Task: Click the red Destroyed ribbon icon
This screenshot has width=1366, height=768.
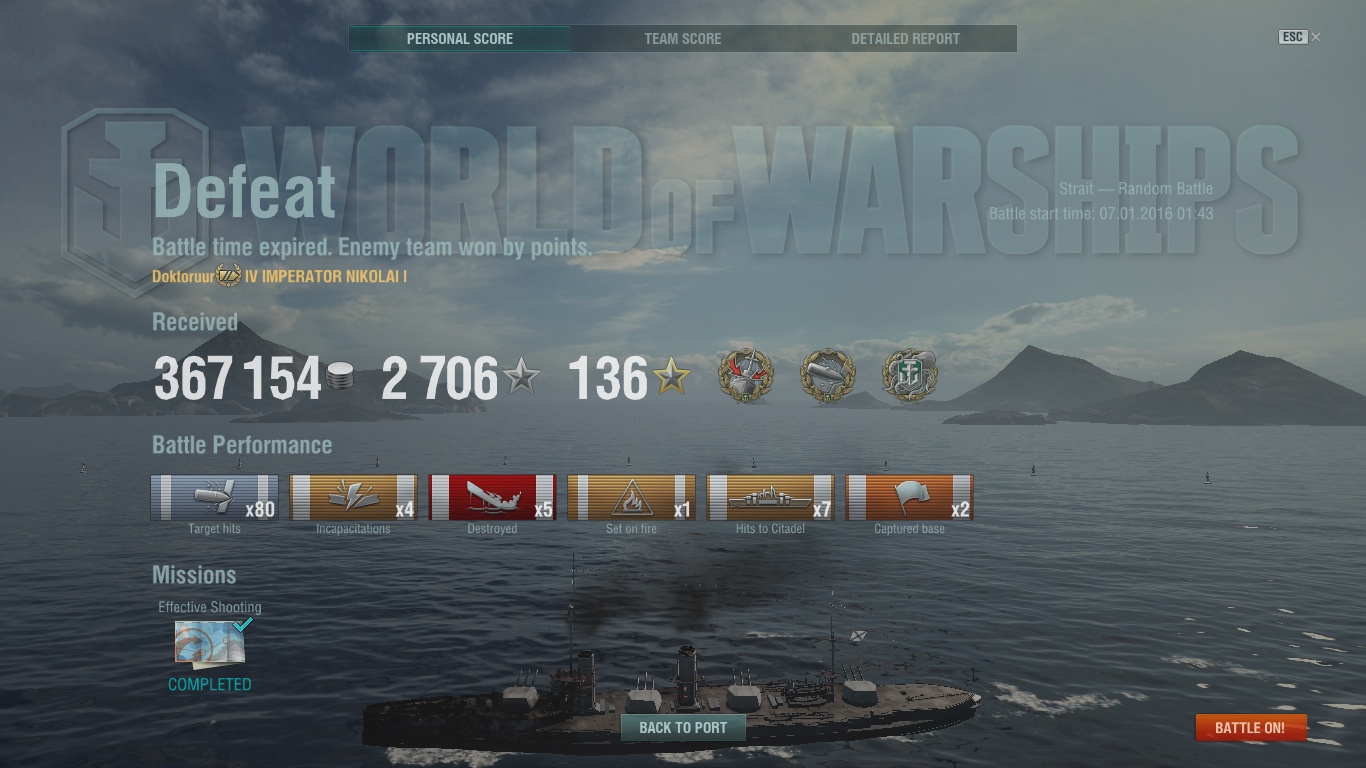Action: pos(492,497)
